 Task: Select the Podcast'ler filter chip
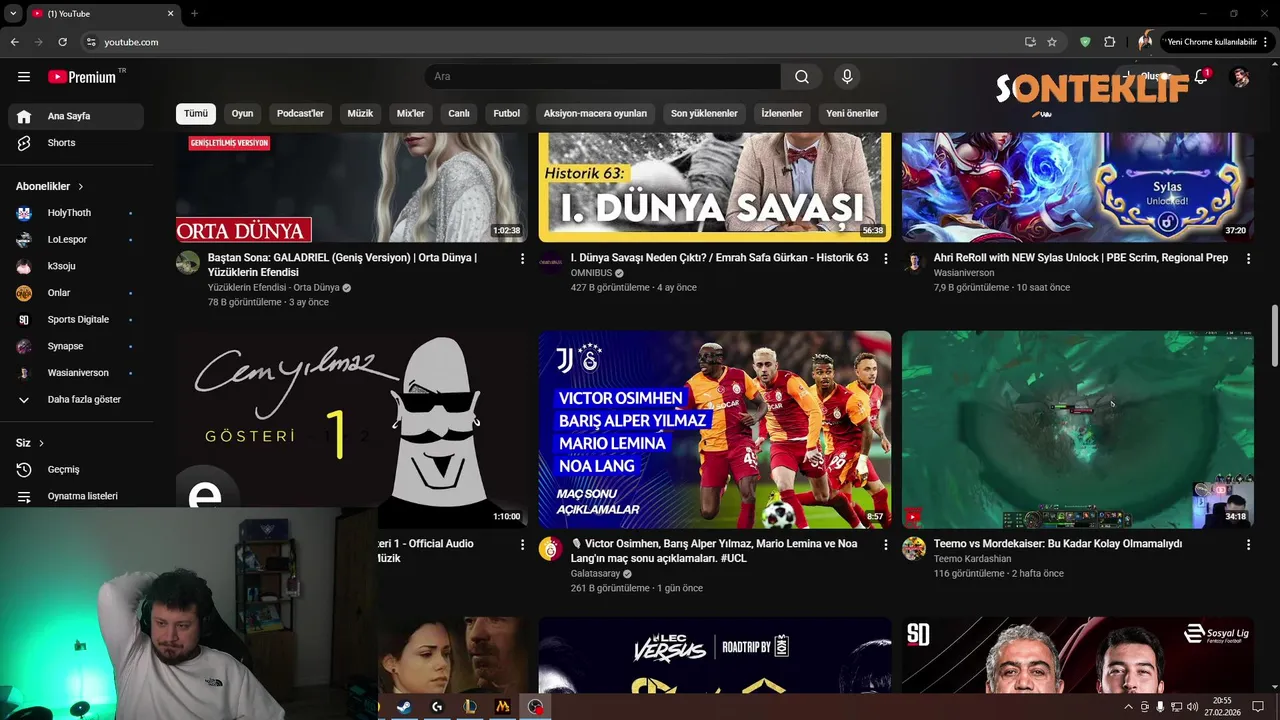pyautogui.click(x=300, y=114)
